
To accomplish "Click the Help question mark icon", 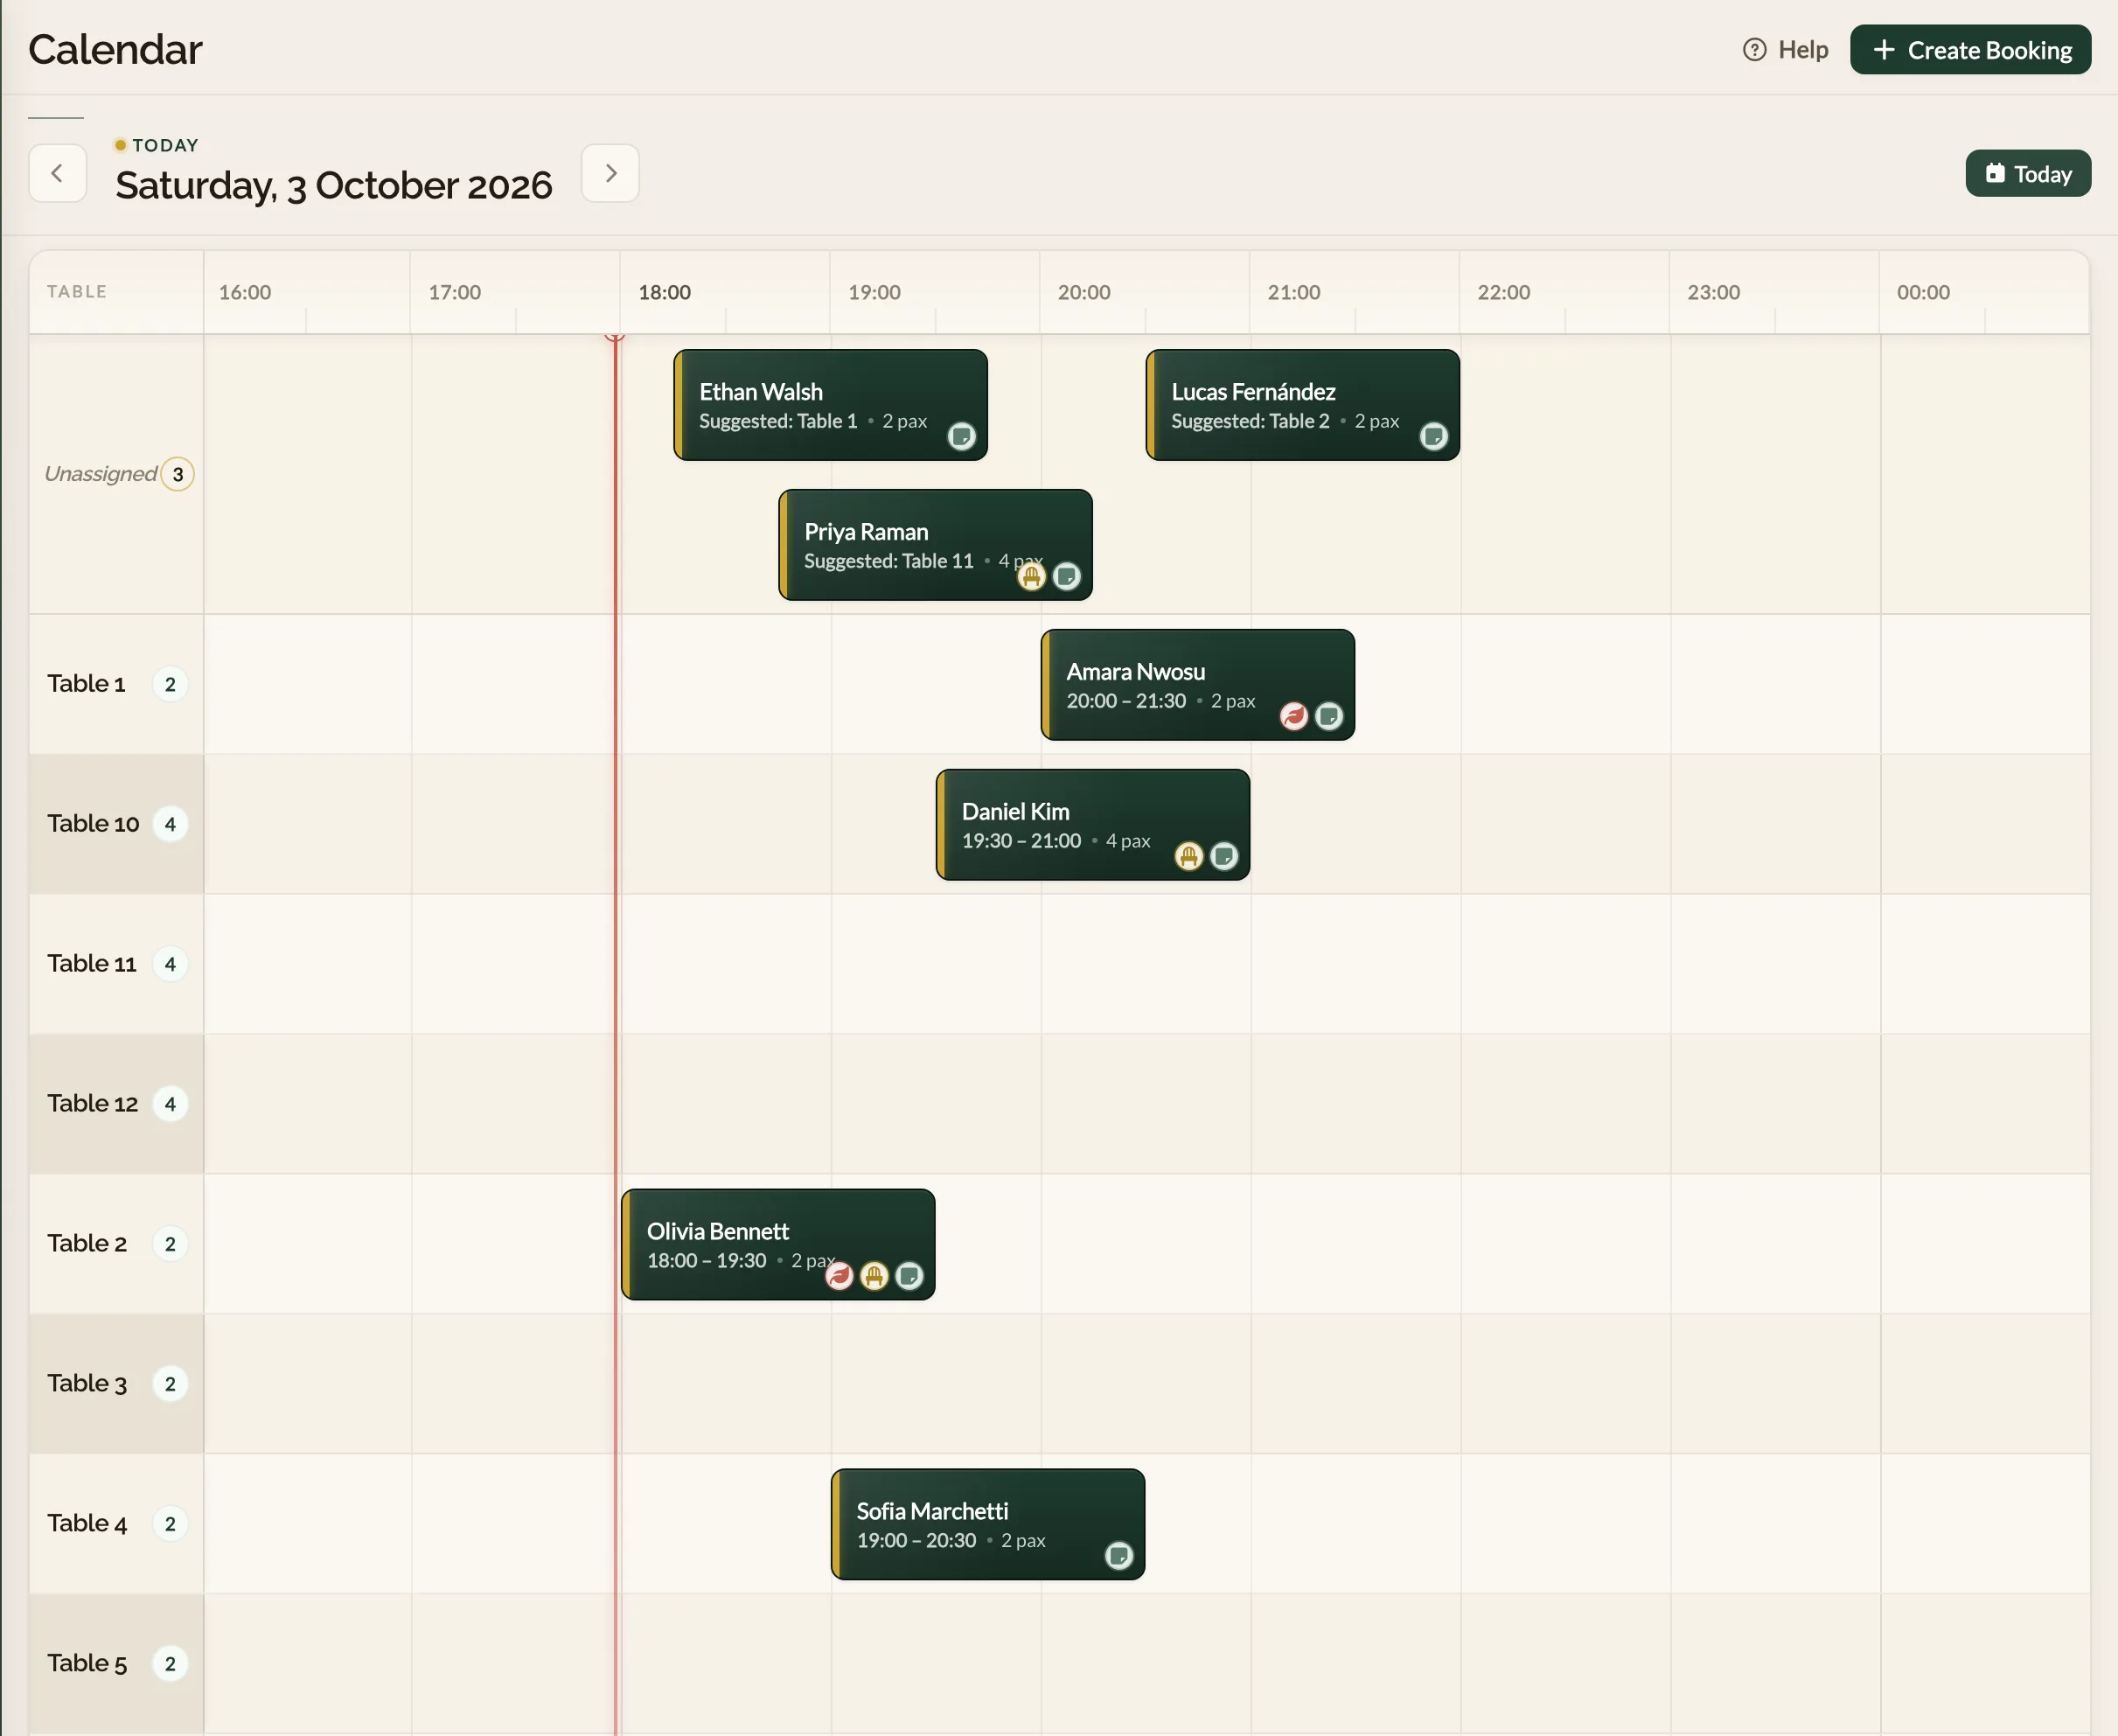I will coord(1754,50).
